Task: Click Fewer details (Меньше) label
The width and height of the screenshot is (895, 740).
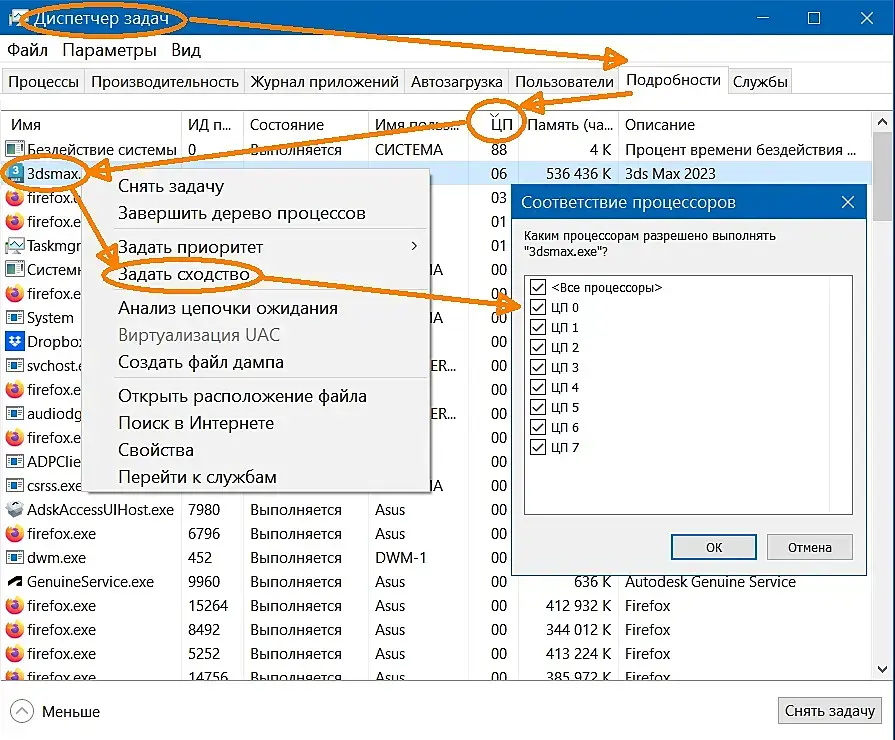Action: [x=71, y=711]
